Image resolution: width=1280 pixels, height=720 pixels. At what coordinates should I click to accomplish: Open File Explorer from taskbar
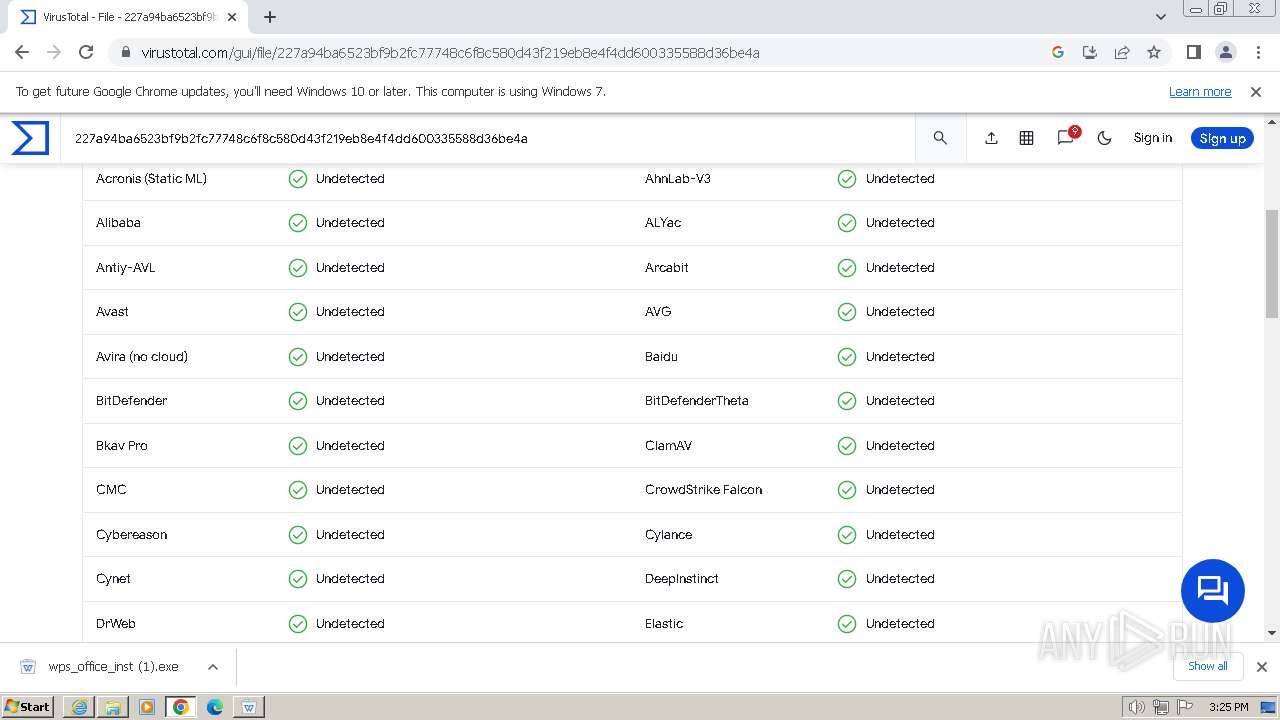[x=113, y=706]
